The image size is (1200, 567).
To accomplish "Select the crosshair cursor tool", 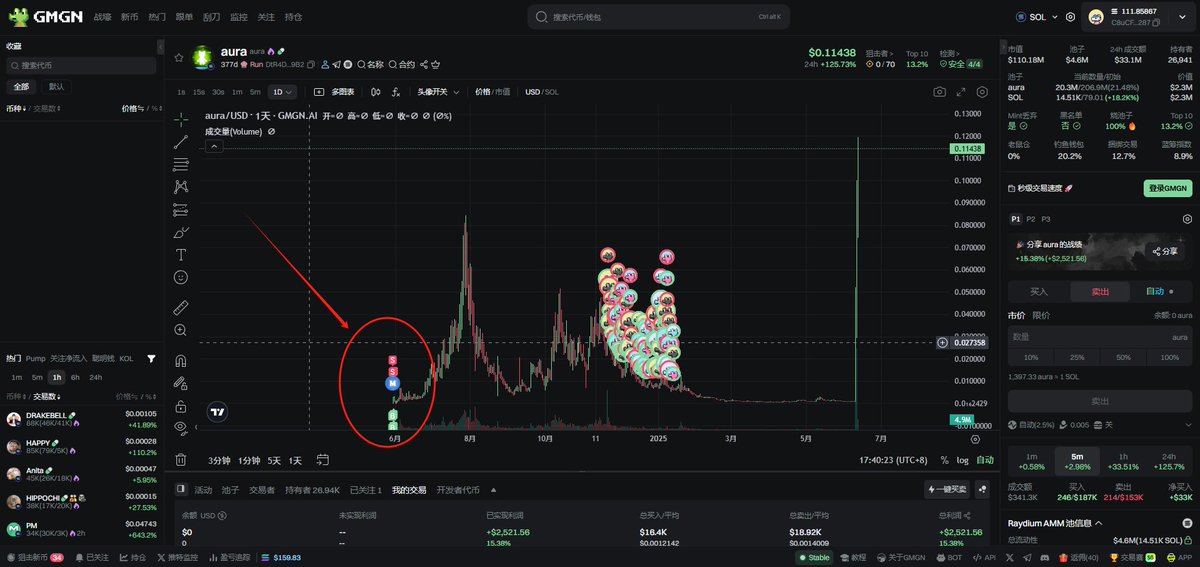I will [181, 118].
